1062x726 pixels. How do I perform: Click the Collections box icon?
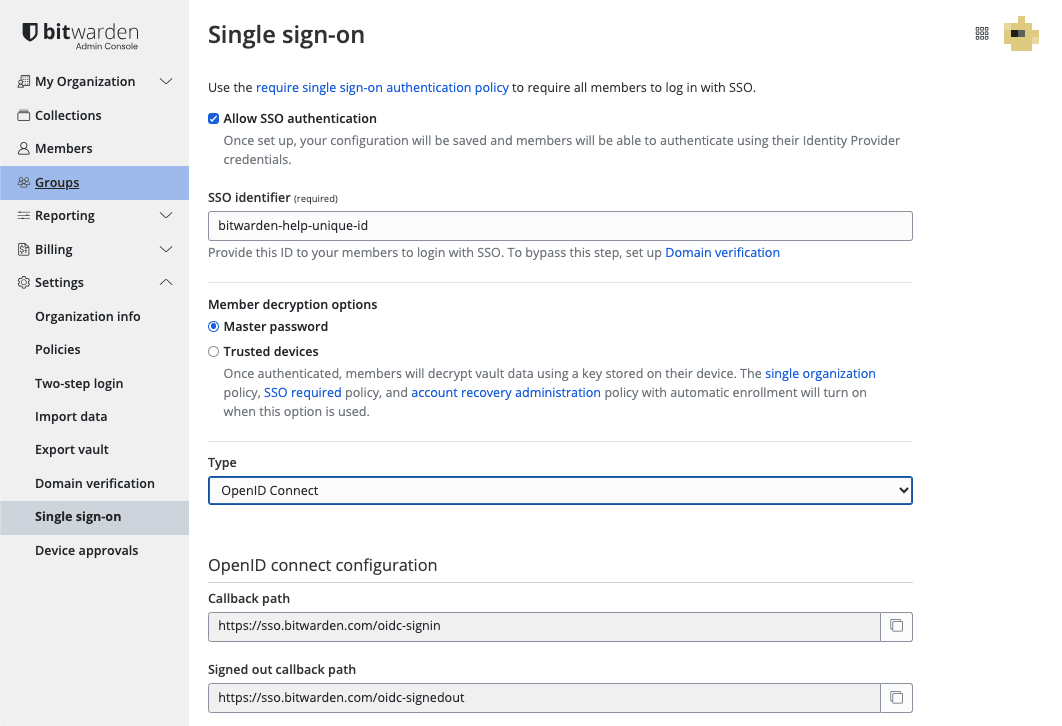tap(24, 115)
